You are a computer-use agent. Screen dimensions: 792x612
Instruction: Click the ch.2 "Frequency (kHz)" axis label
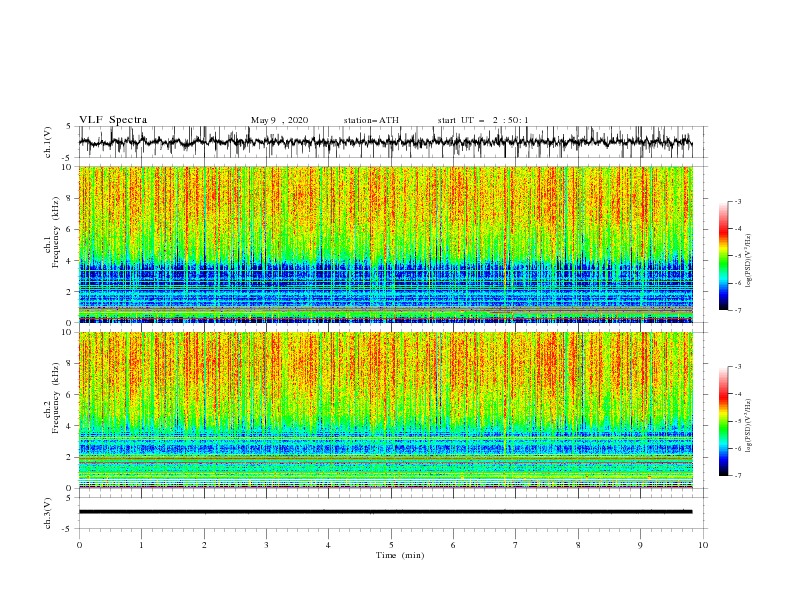pos(56,398)
